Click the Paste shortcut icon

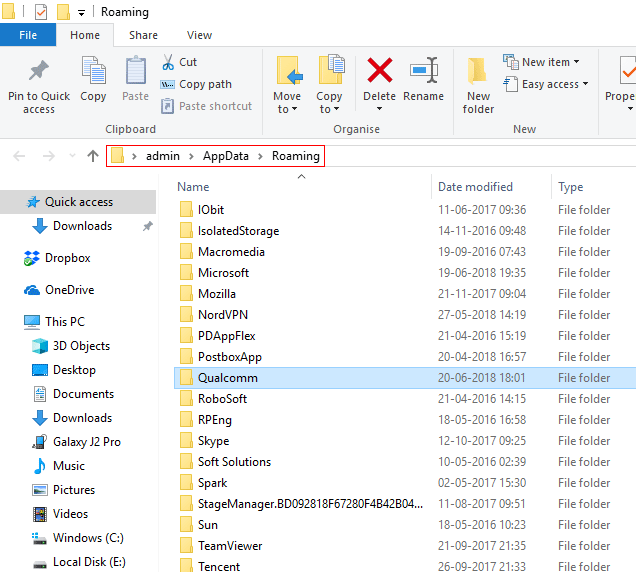tap(168, 106)
